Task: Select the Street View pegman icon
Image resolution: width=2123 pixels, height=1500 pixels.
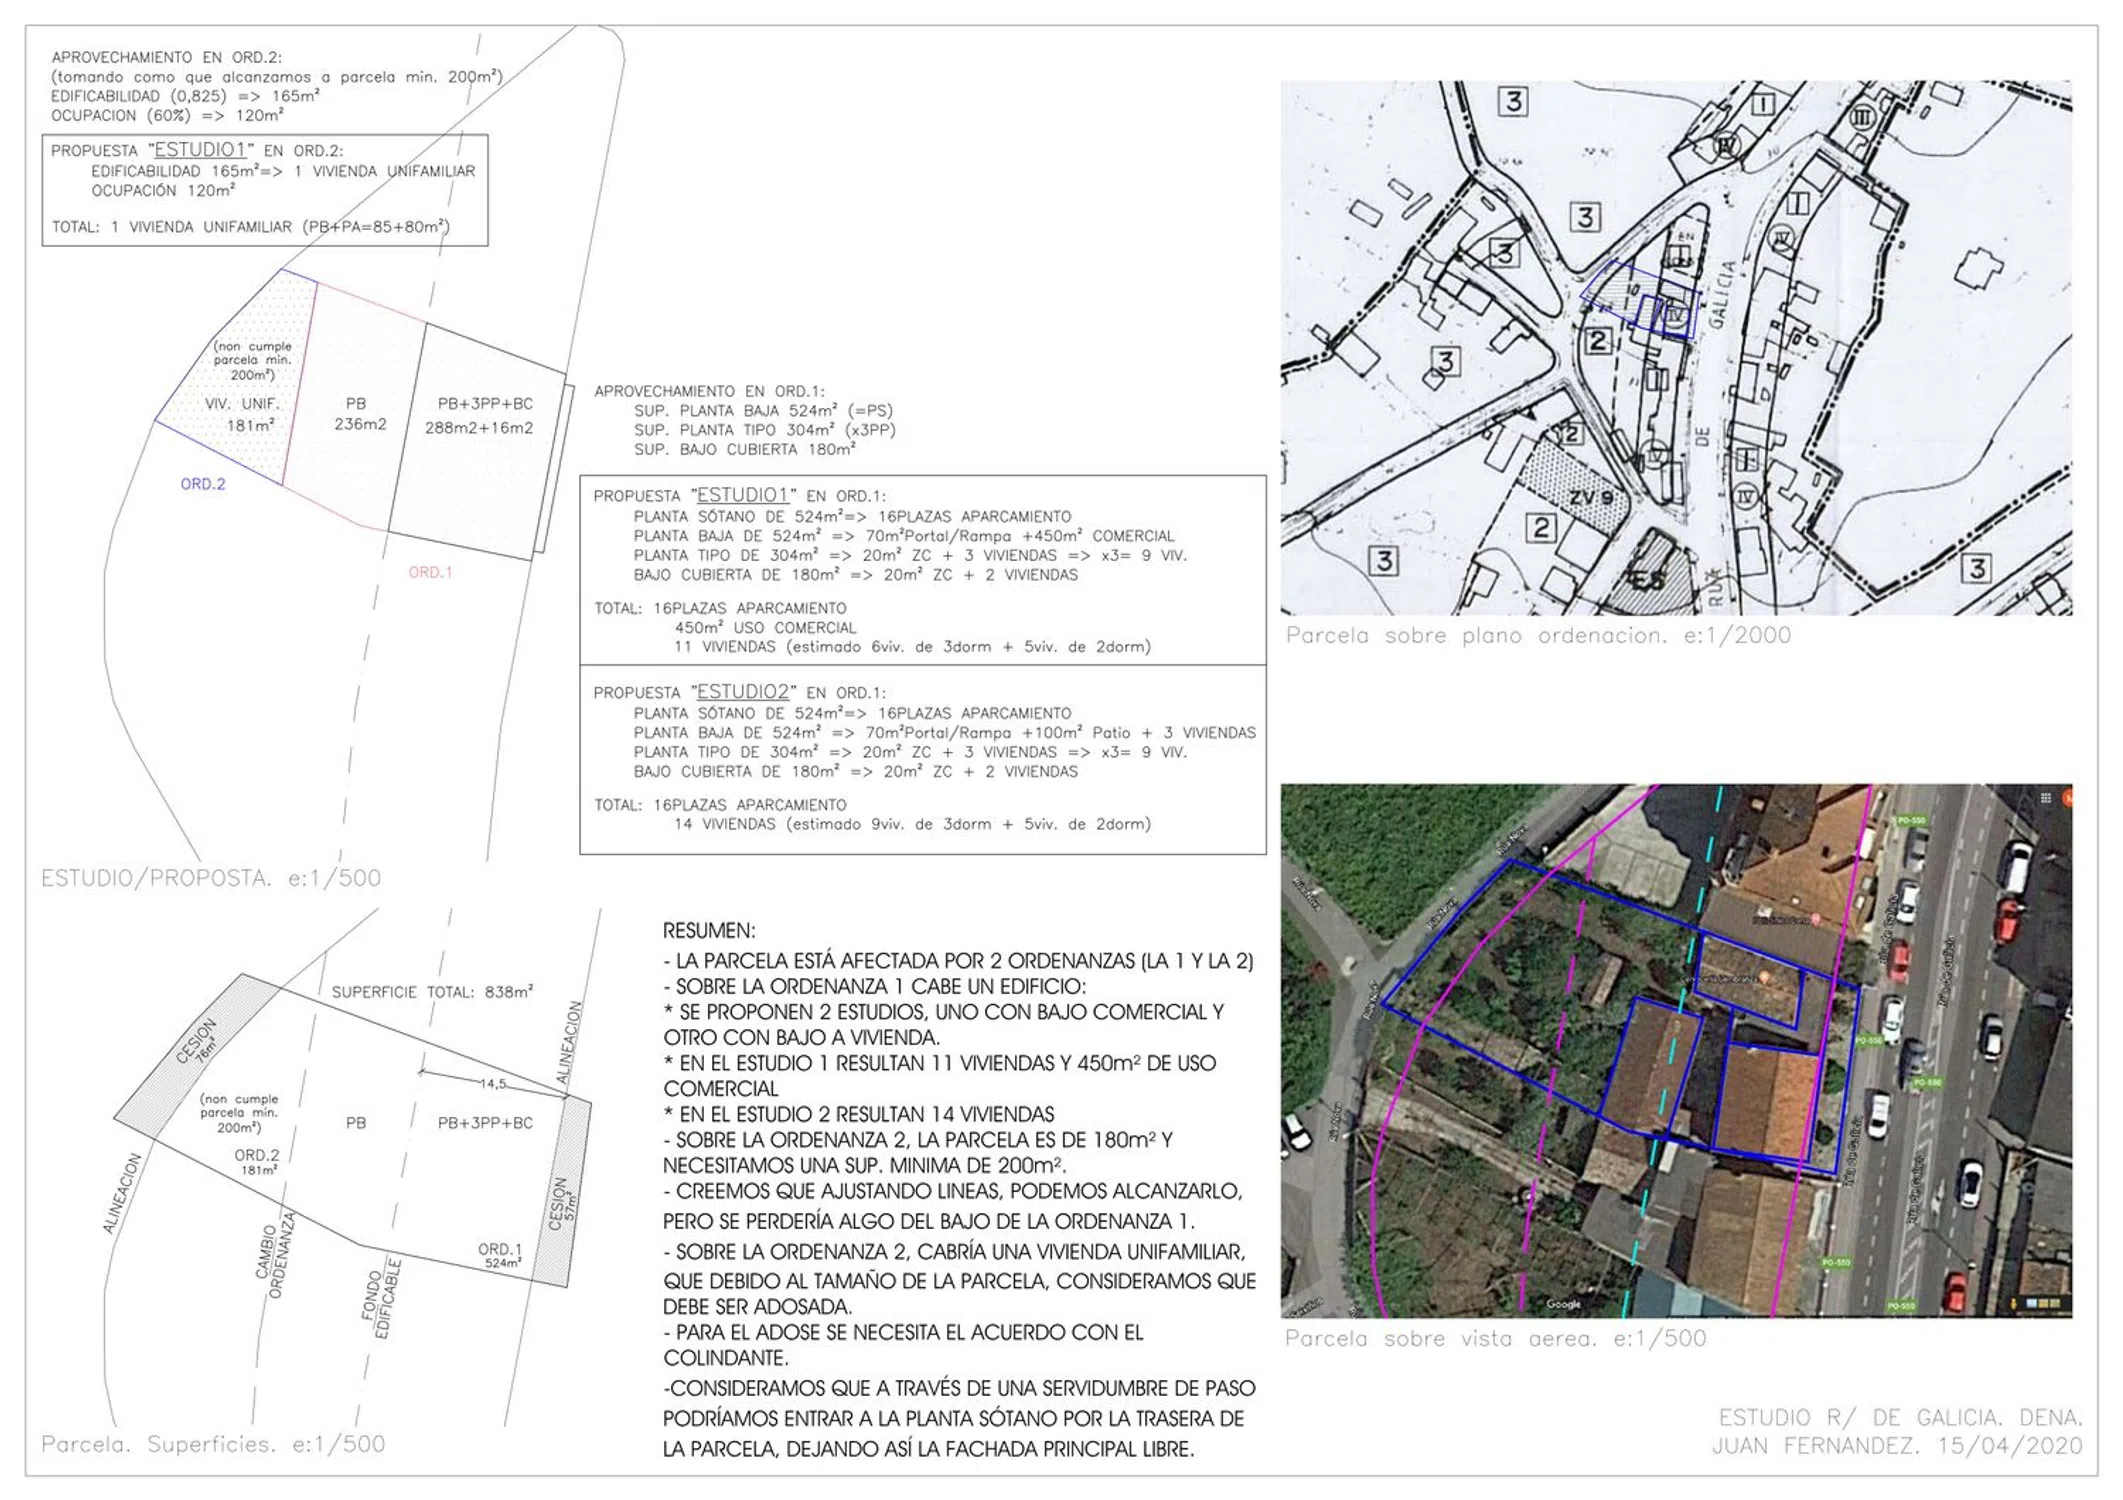Action: pos(2013,1304)
